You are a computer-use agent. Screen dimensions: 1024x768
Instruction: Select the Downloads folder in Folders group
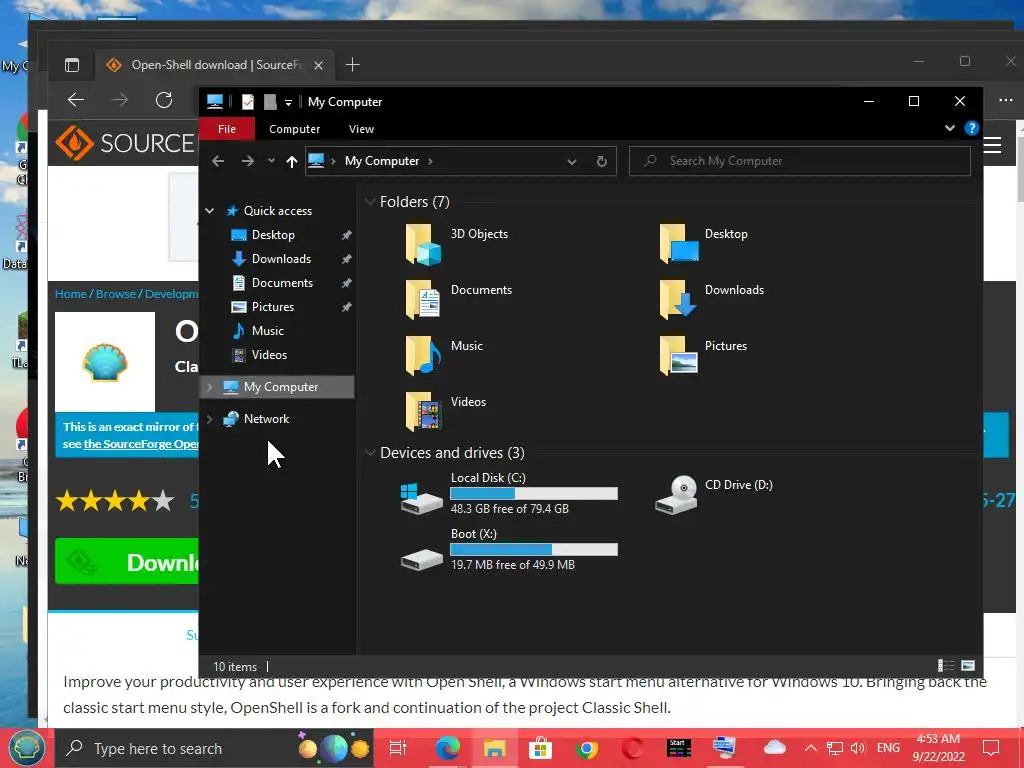pos(712,300)
